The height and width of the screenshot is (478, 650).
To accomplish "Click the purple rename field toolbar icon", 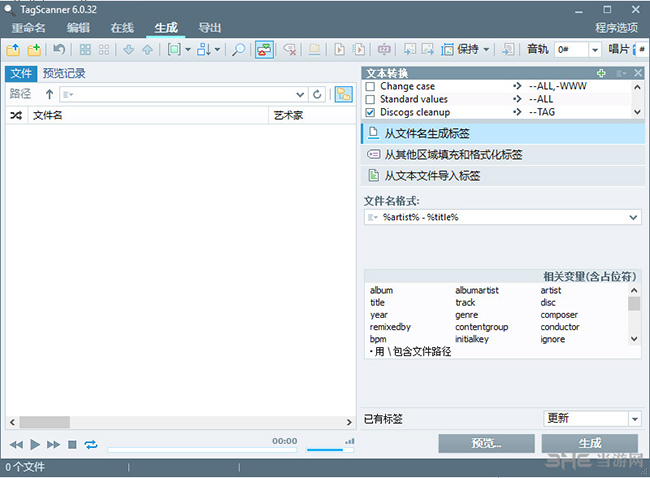I will coord(384,50).
